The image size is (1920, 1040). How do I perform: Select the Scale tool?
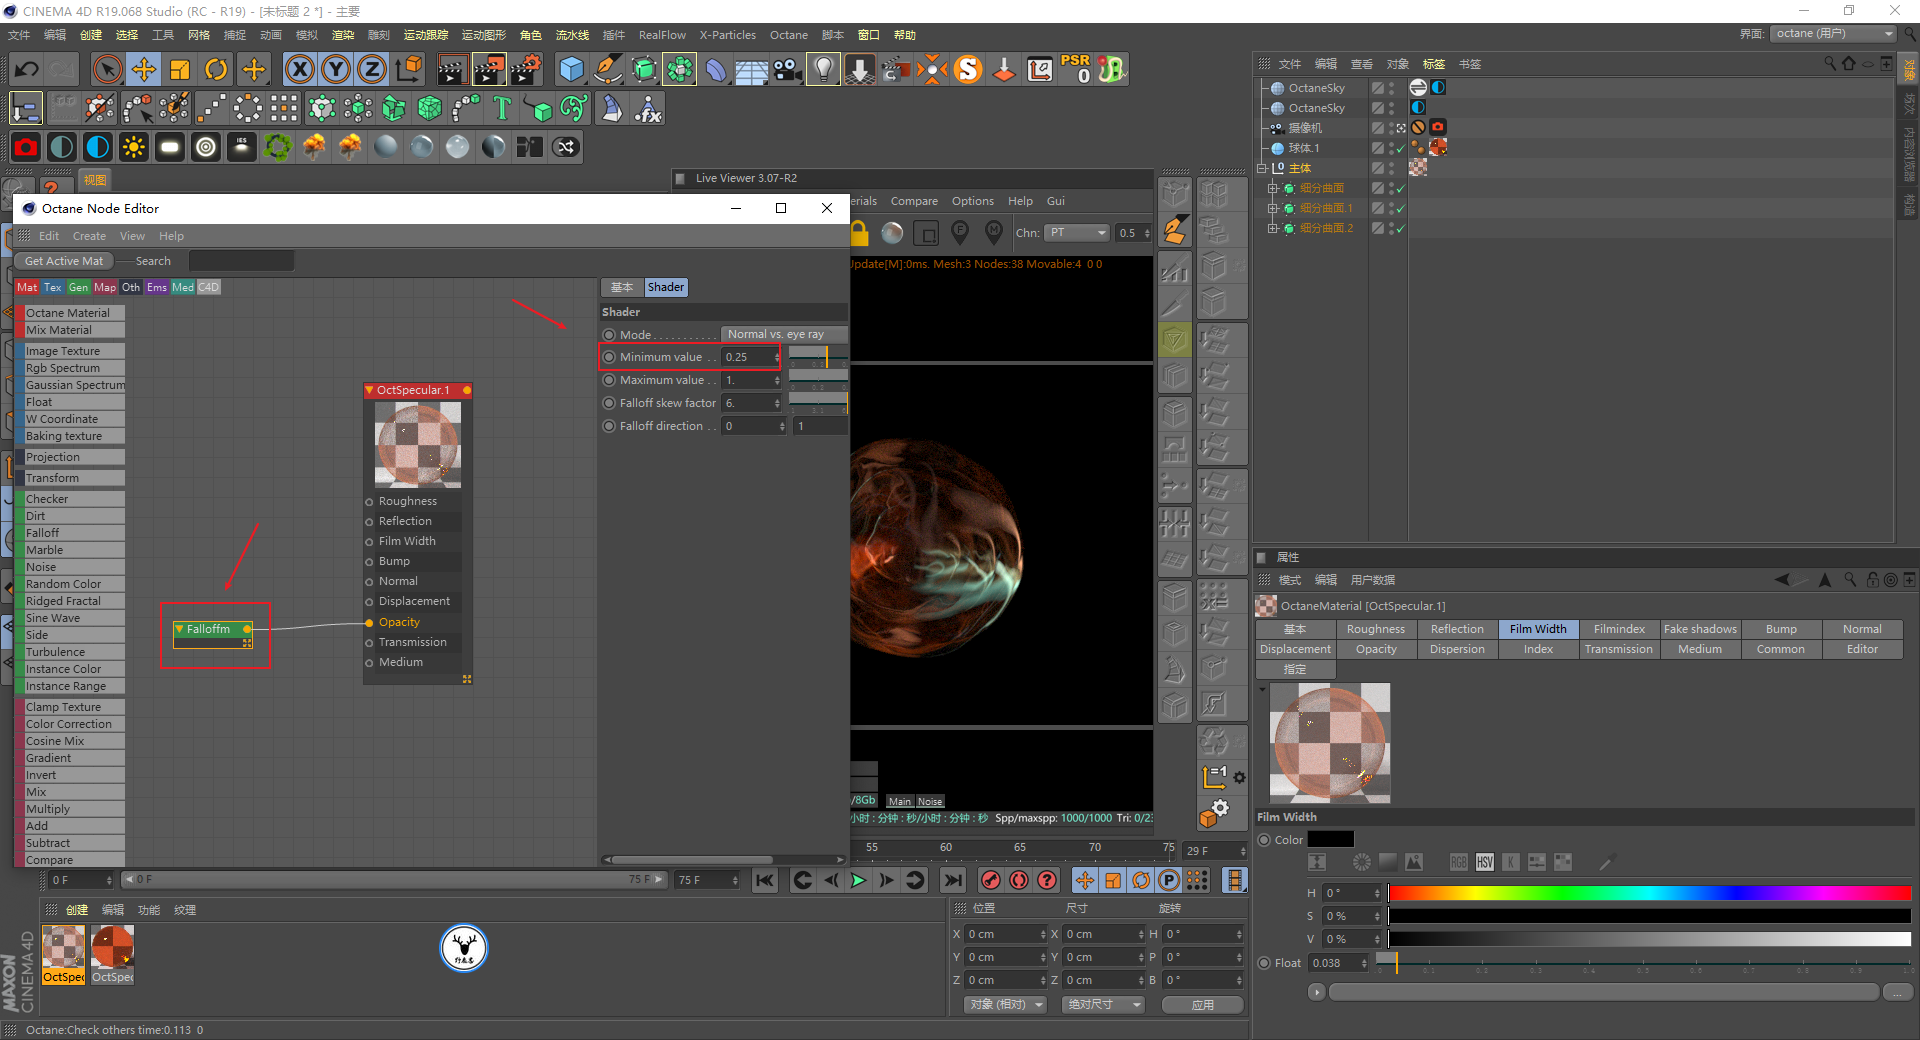pyautogui.click(x=180, y=69)
